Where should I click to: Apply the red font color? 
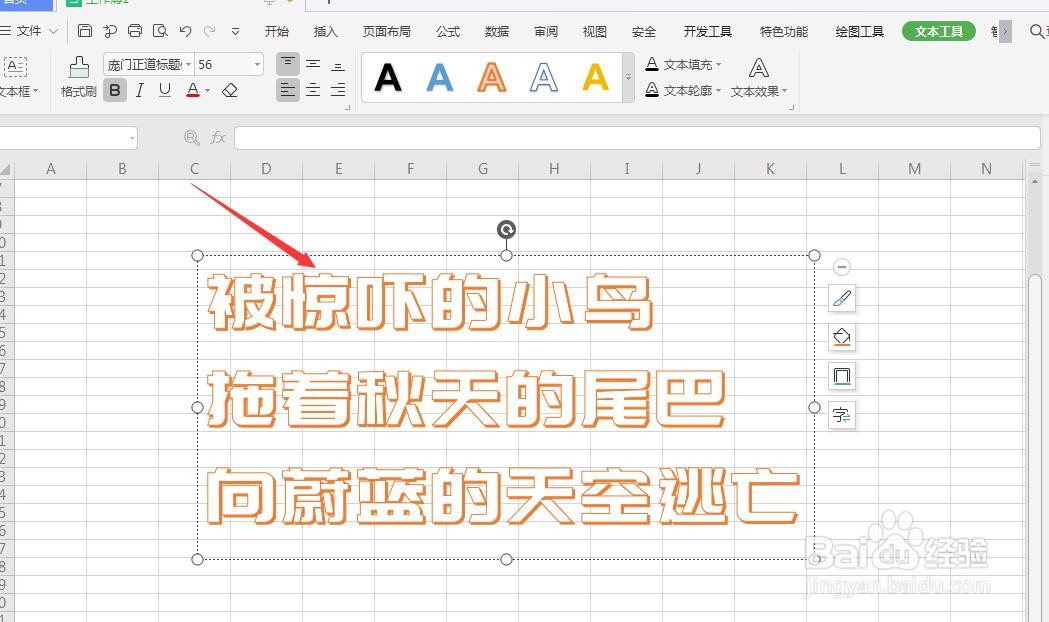(193, 90)
